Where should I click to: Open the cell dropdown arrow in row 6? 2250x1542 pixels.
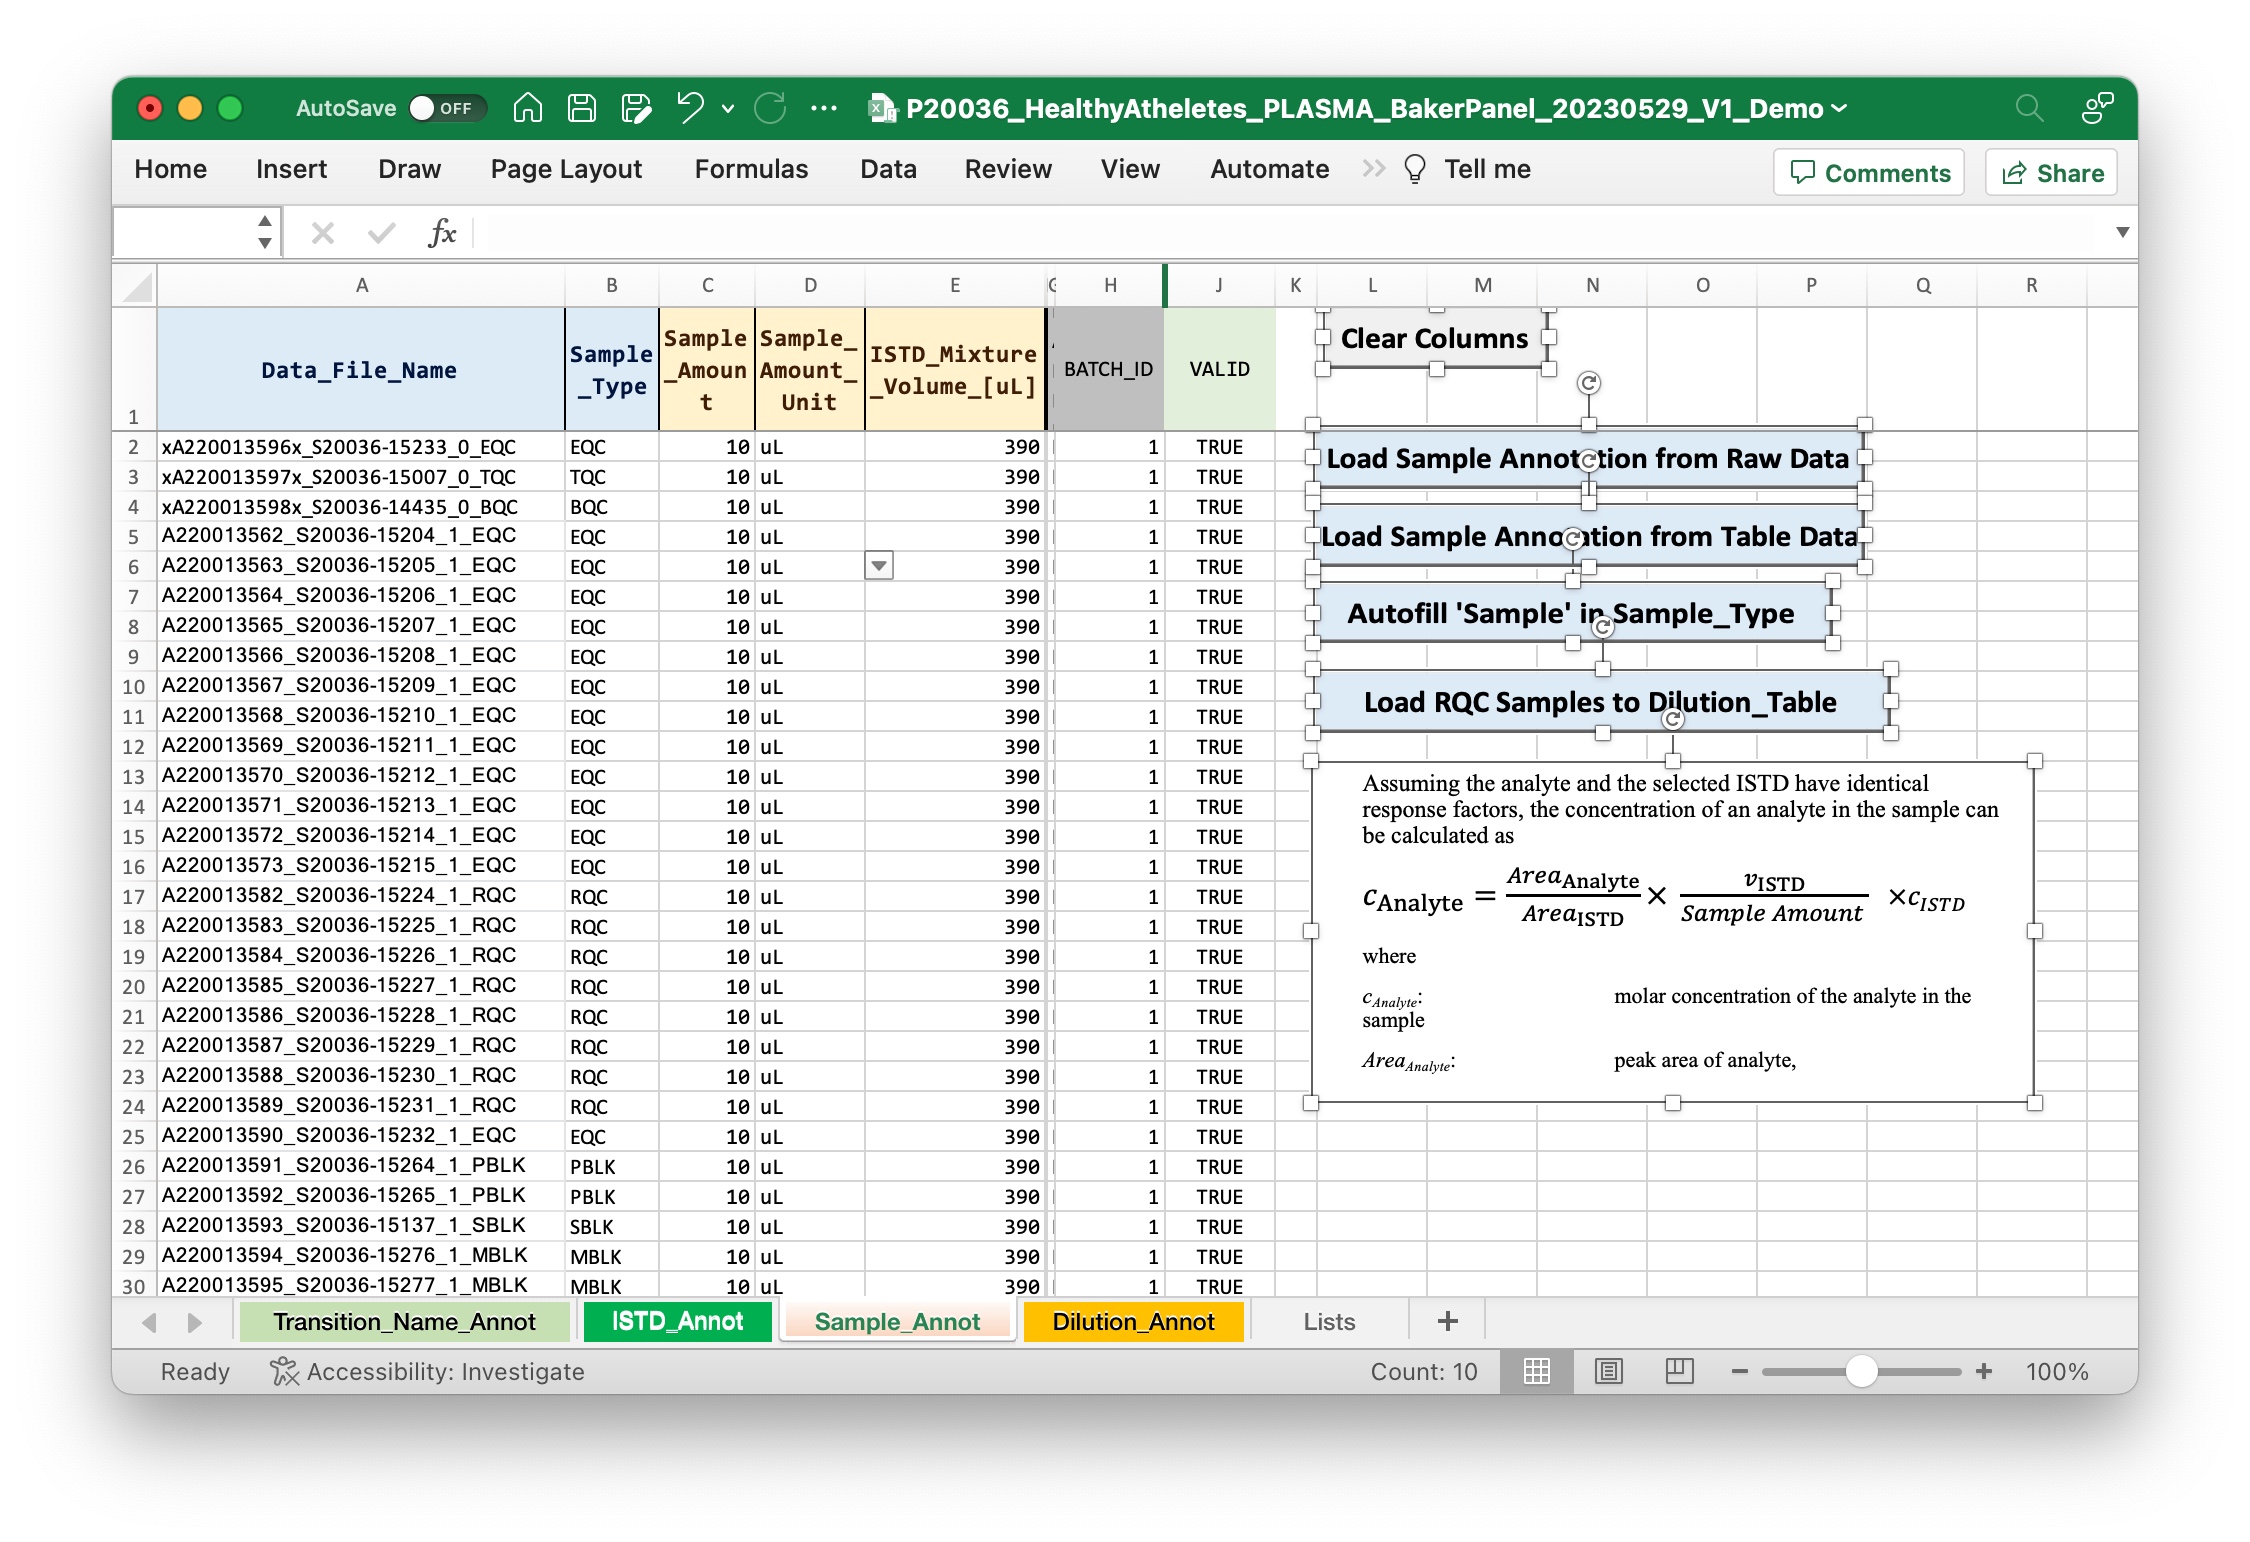tap(878, 566)
